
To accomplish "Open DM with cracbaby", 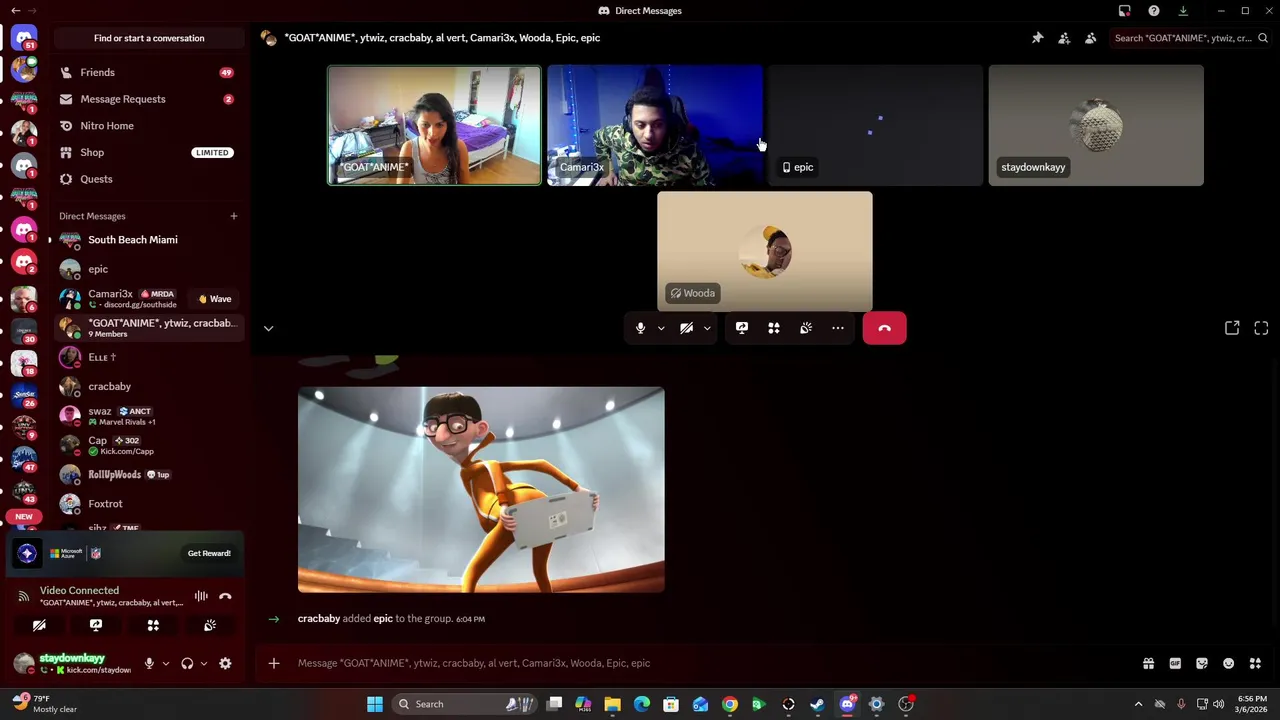I will point(149,386).
